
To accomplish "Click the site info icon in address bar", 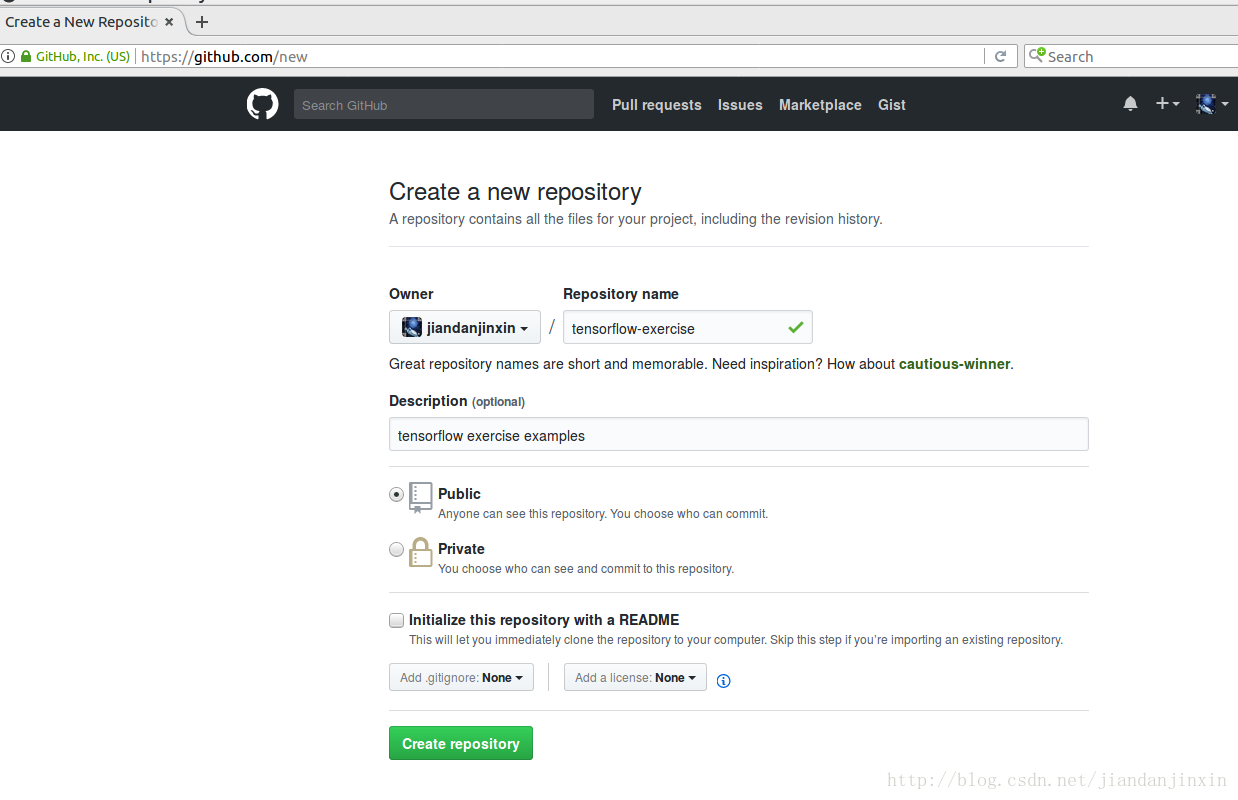I will (x=8, y=56).
